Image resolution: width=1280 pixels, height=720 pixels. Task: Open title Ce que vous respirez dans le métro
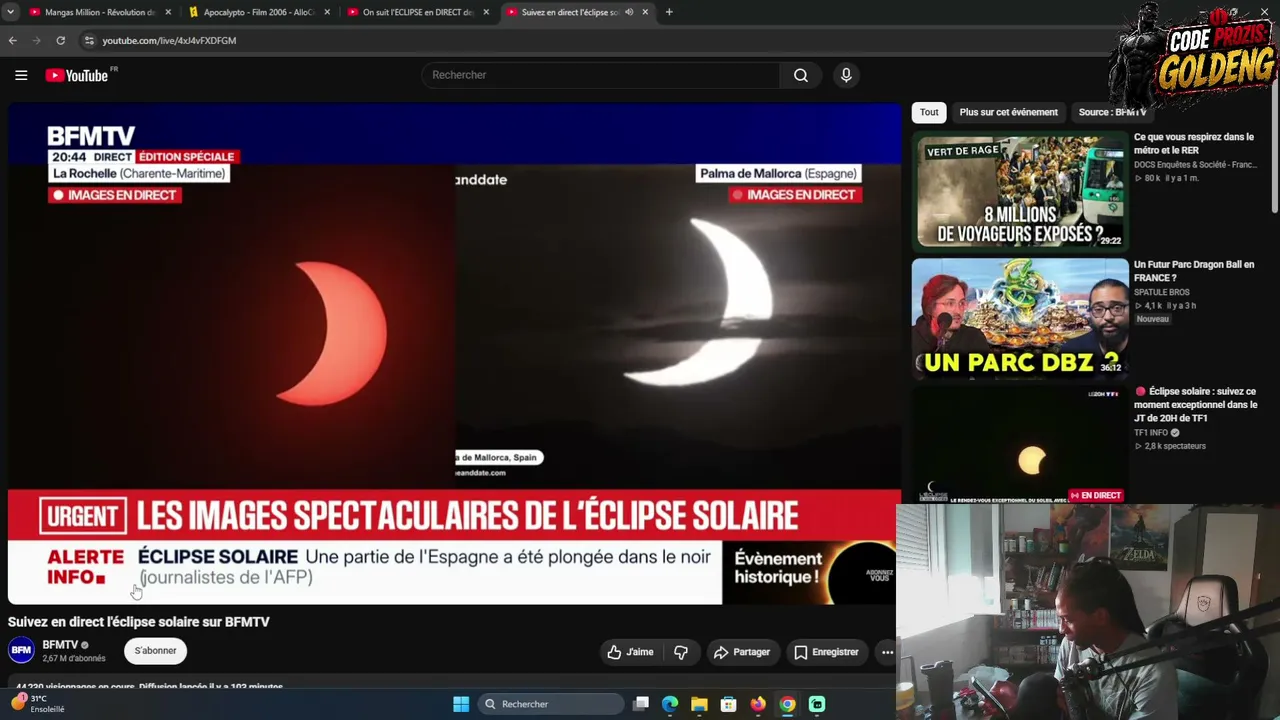point(1194,143)
